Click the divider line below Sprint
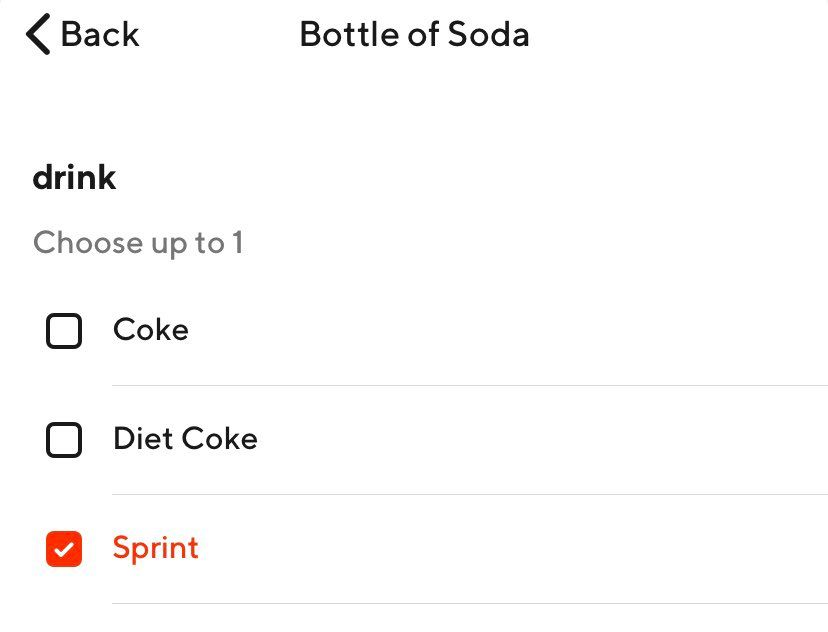Screen dimensions: 828x632 click(470, 603)
